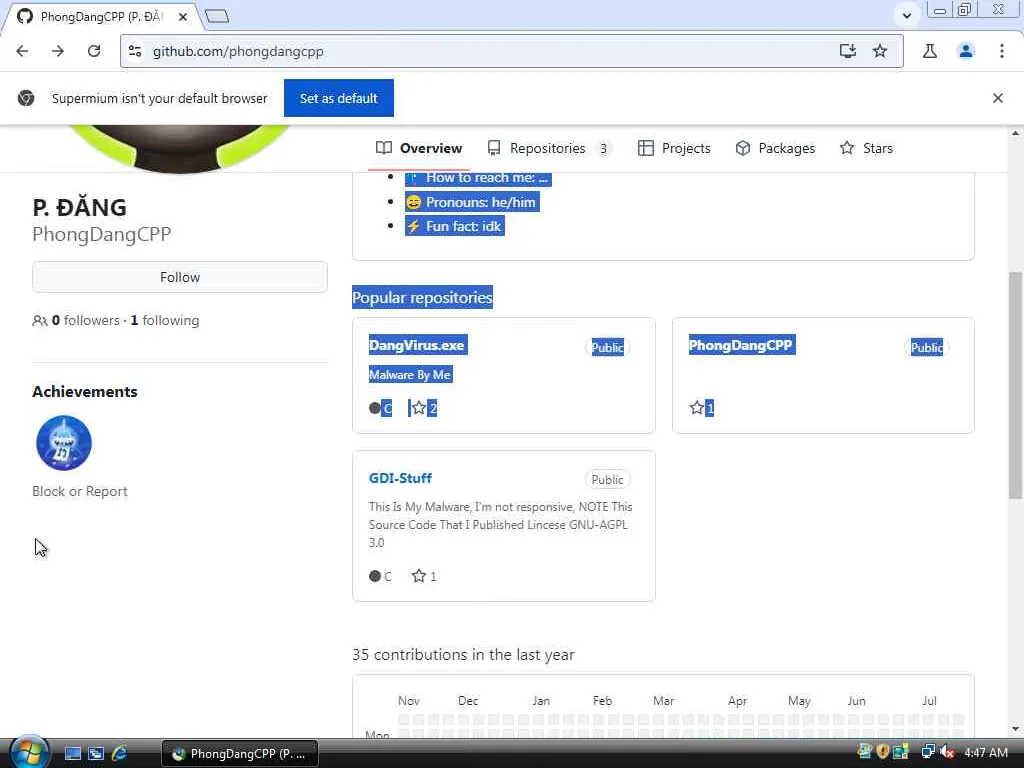View the 1 following list
The image size is (1024, 768).
[x=165, y=320]
